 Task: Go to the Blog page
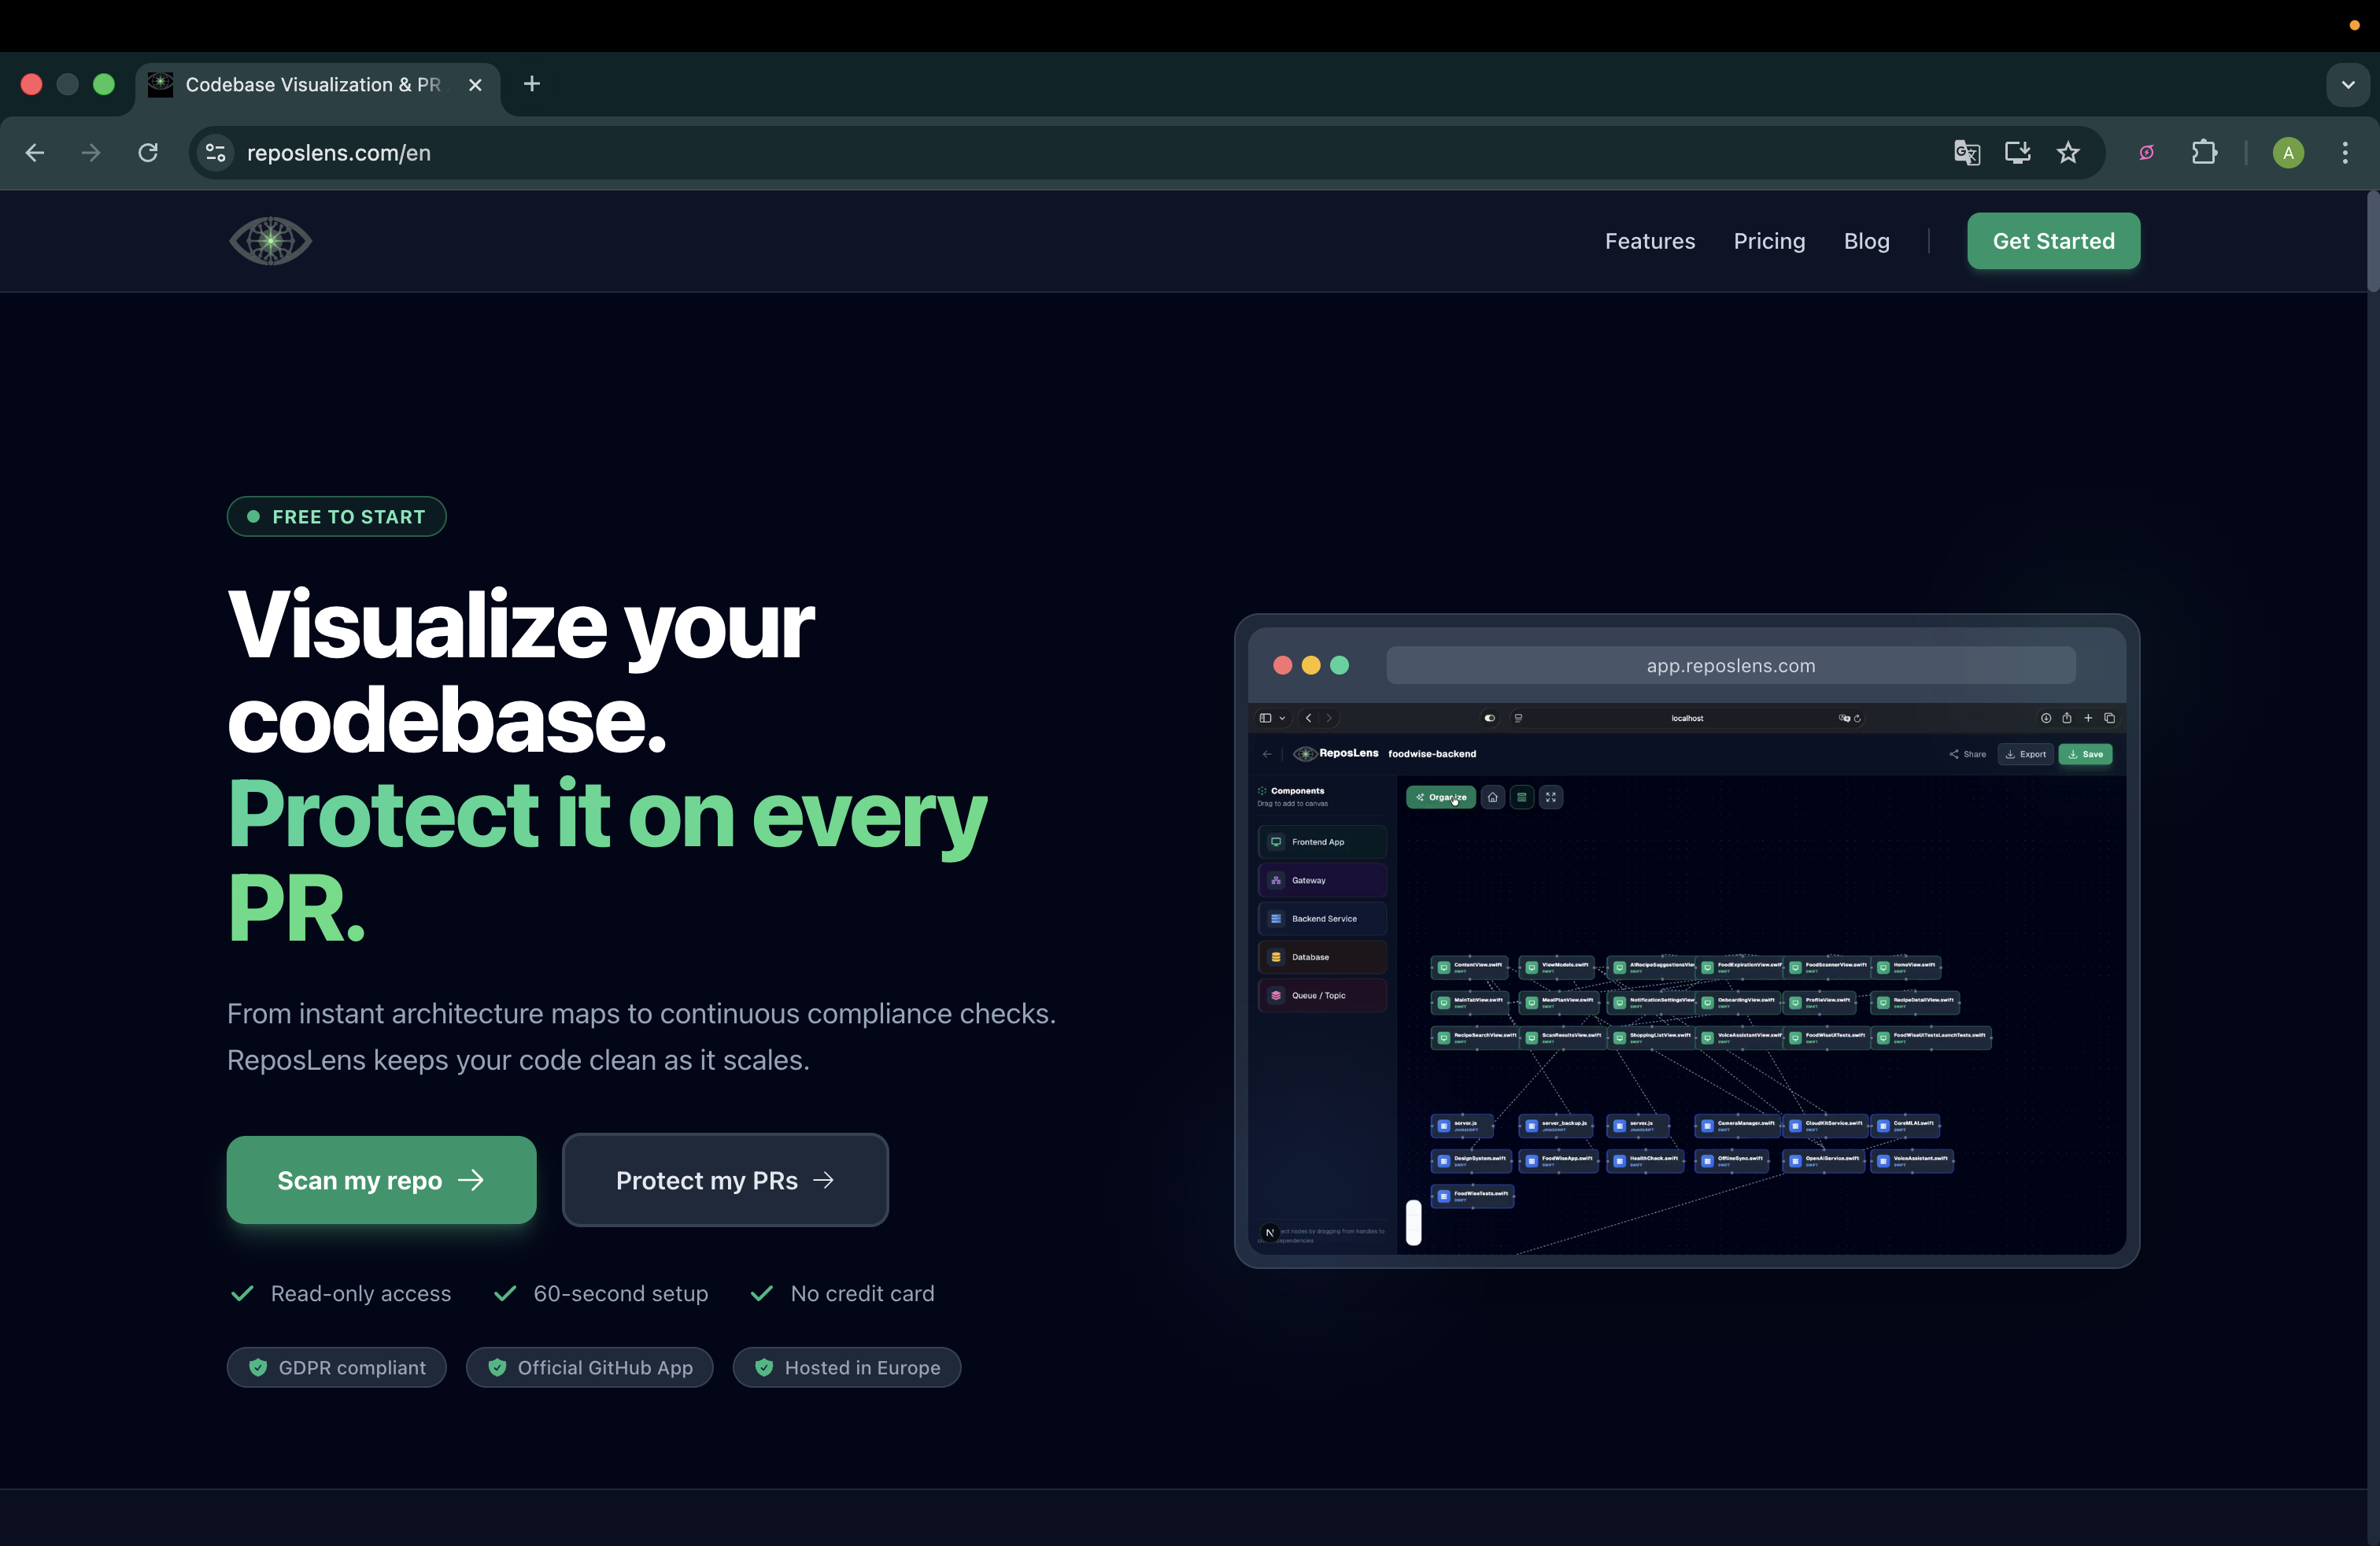(x=1866, y=241)
